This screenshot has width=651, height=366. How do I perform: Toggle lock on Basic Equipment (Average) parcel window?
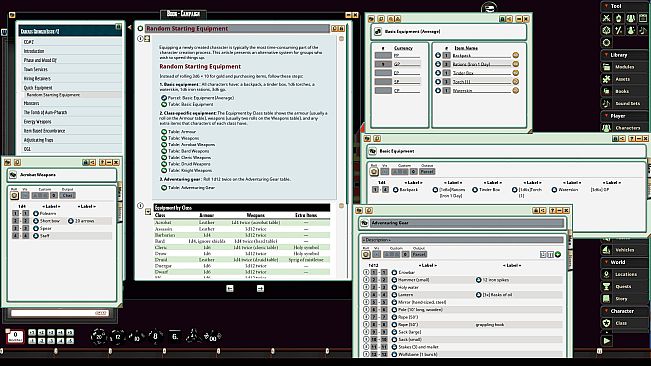pos(502,19)
